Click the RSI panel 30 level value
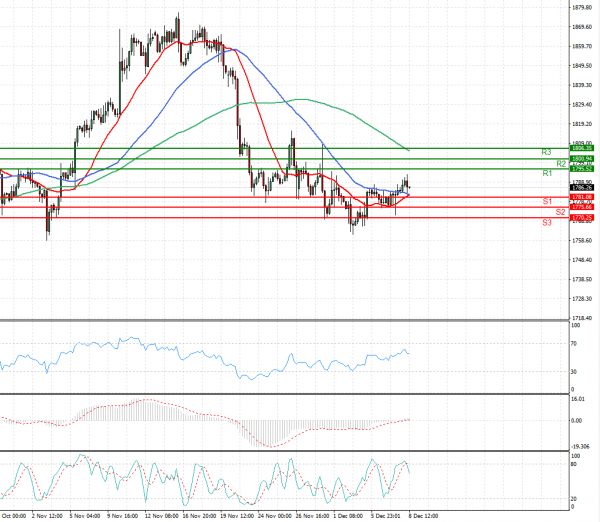The width and height of the screenshot is (600, 522). click(574, 372)
